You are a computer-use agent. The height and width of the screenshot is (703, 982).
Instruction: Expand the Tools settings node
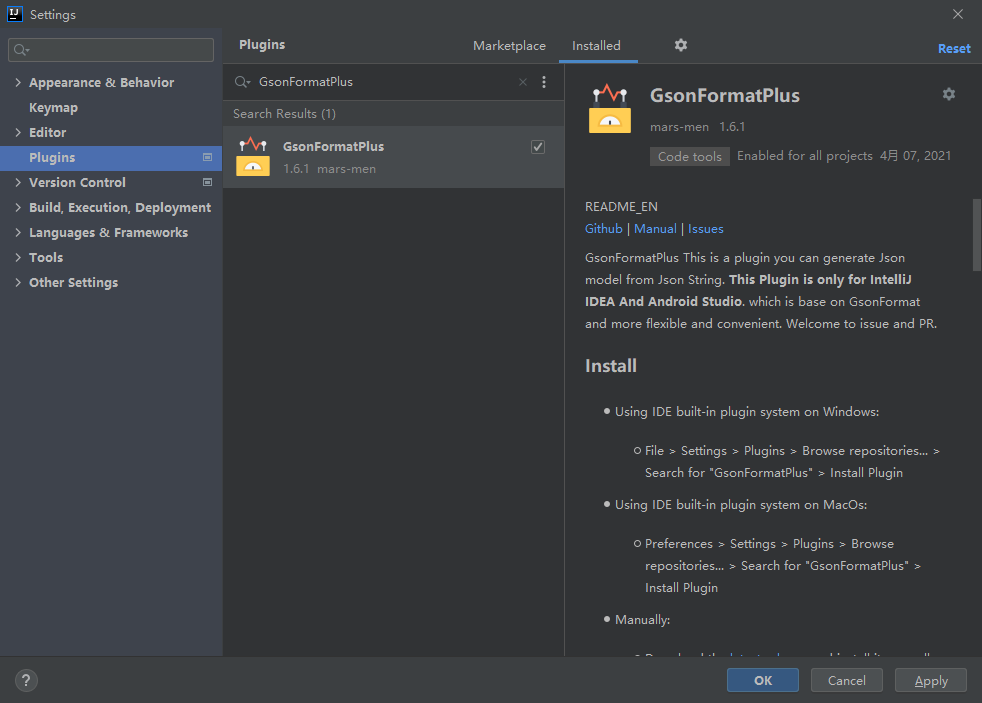(x=18, y=257)
